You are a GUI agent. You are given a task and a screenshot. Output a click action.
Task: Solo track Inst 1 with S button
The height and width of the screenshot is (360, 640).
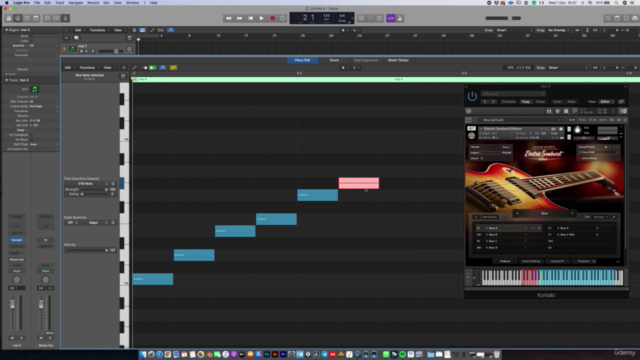(87, 51)
